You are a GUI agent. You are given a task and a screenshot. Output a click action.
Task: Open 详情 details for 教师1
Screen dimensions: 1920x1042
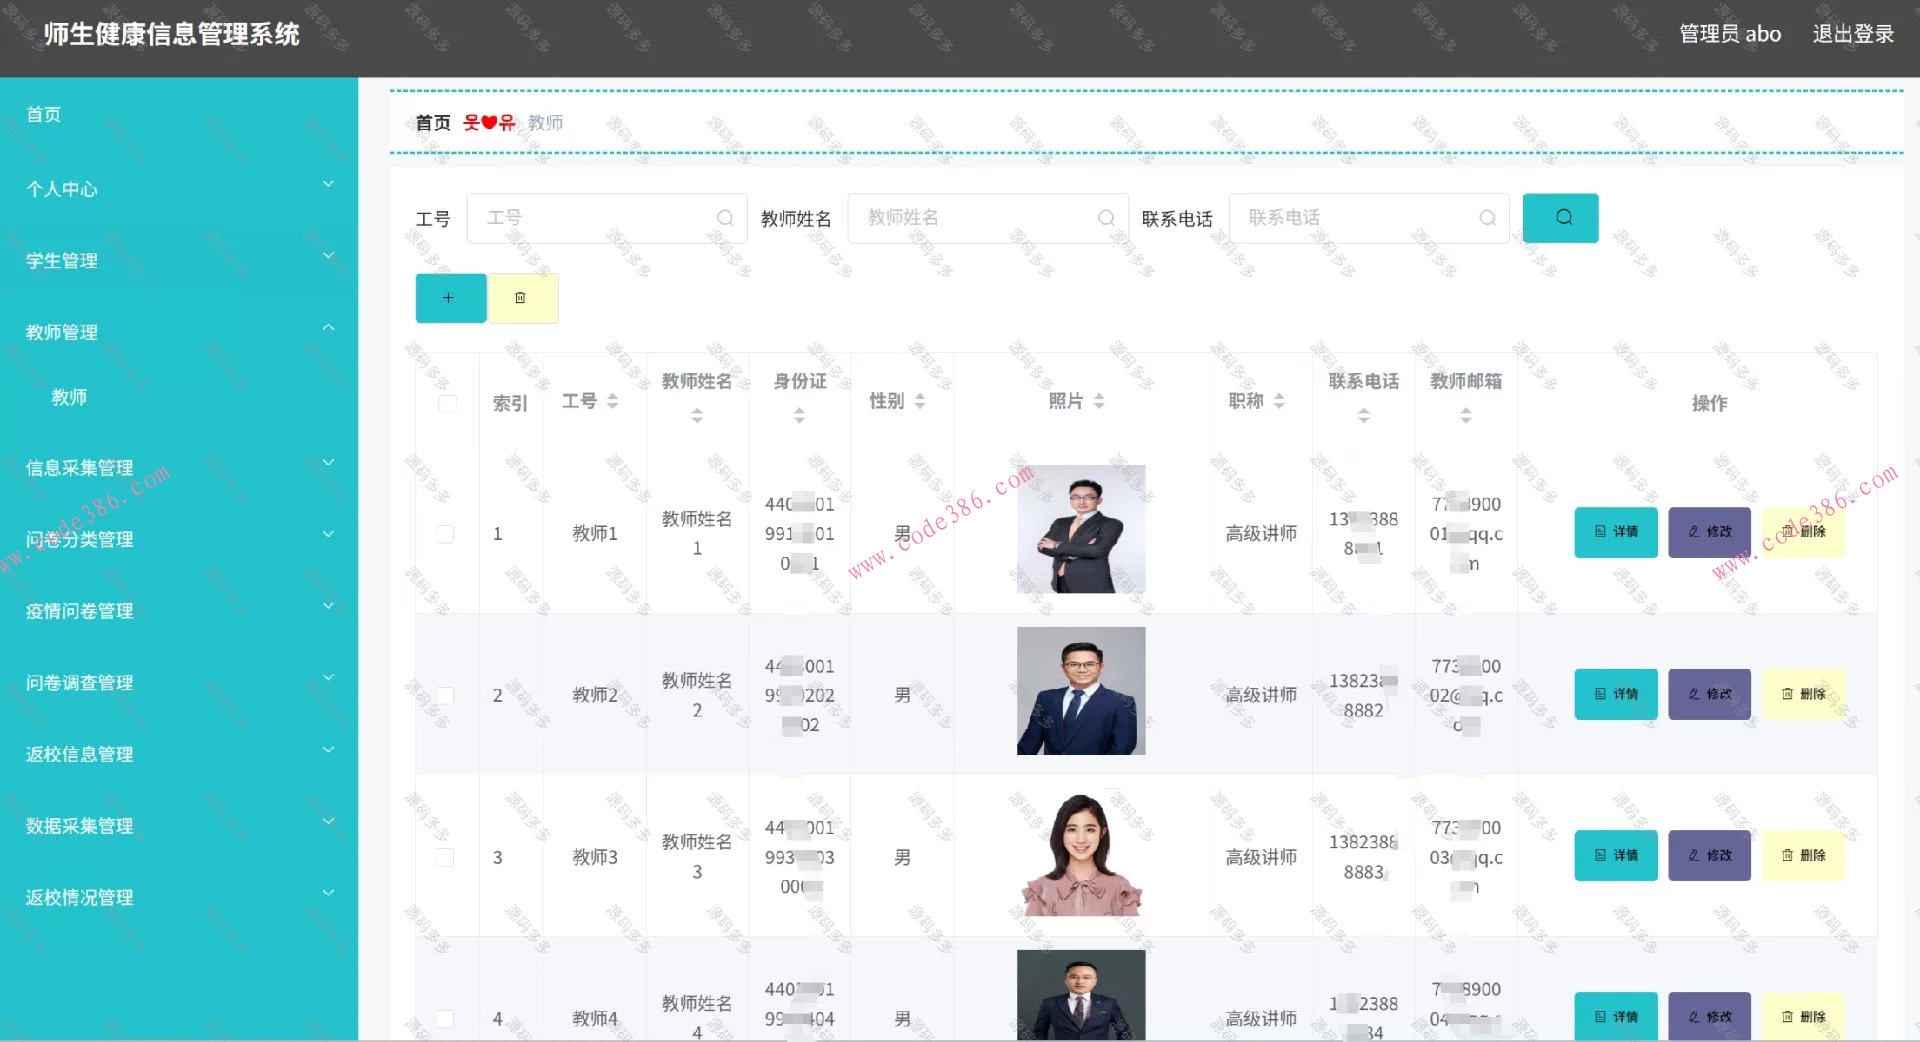click(x=1616, y=532)
